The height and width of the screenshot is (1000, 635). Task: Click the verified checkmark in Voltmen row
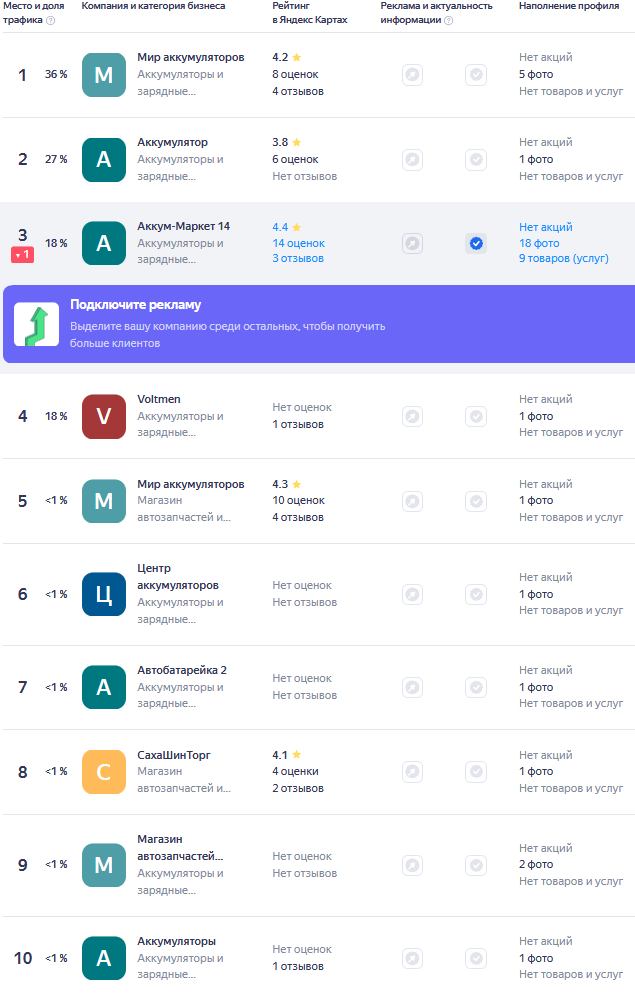tap(476, 416)
